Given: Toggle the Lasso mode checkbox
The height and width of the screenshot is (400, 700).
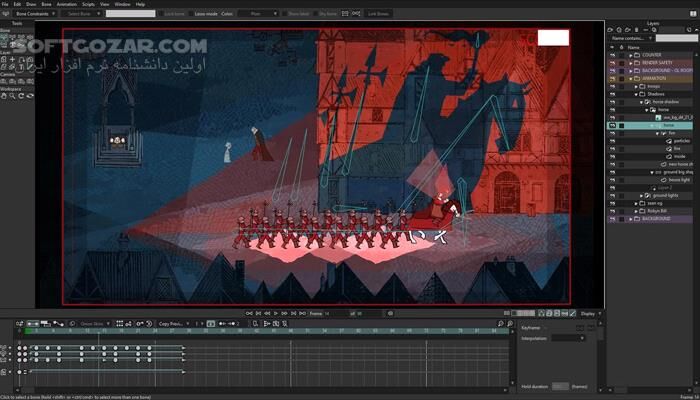Looking at the screenshot, I should 192,14.
